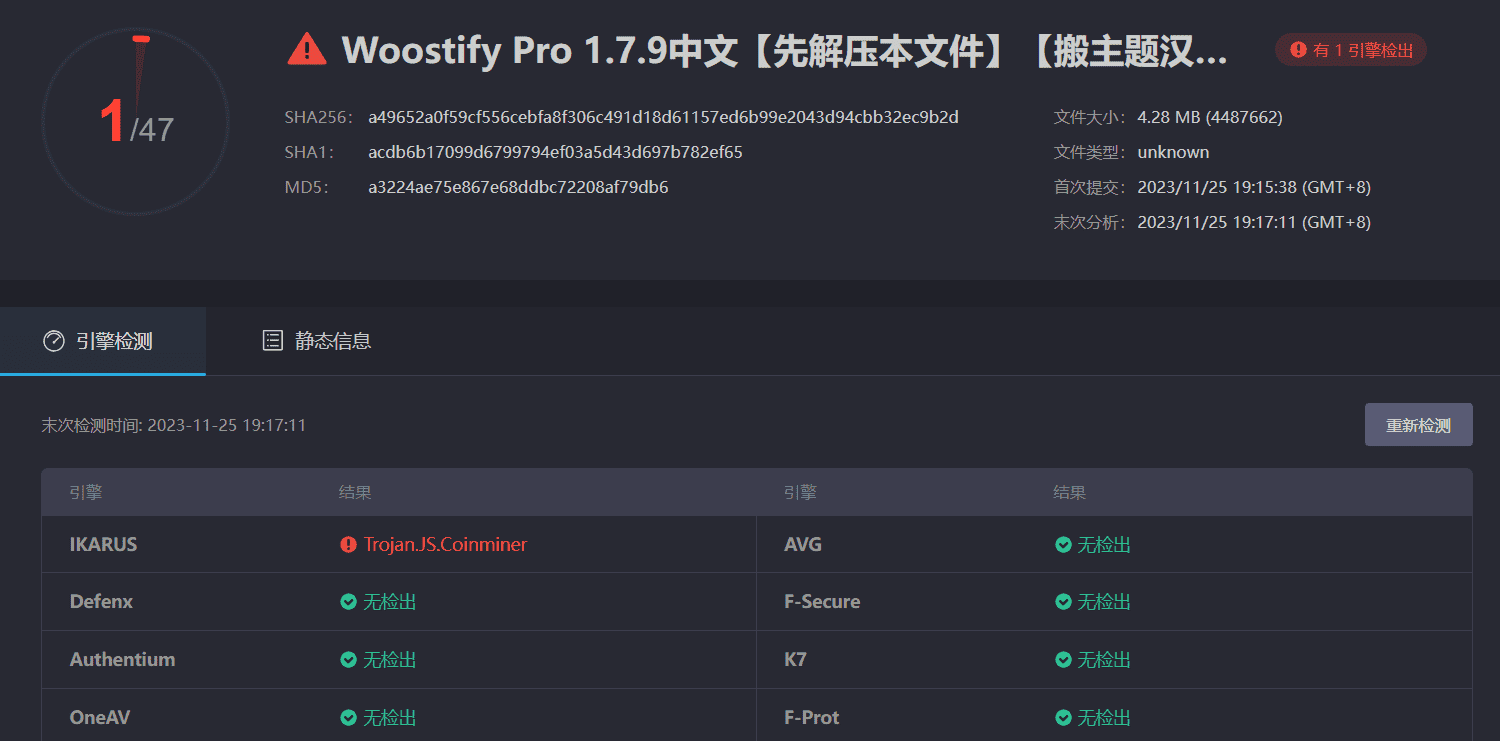Click the document icon on the 静态信息 tab
Image resolution: width=1500 pixels, height=741 pixels.
[272, 340]
